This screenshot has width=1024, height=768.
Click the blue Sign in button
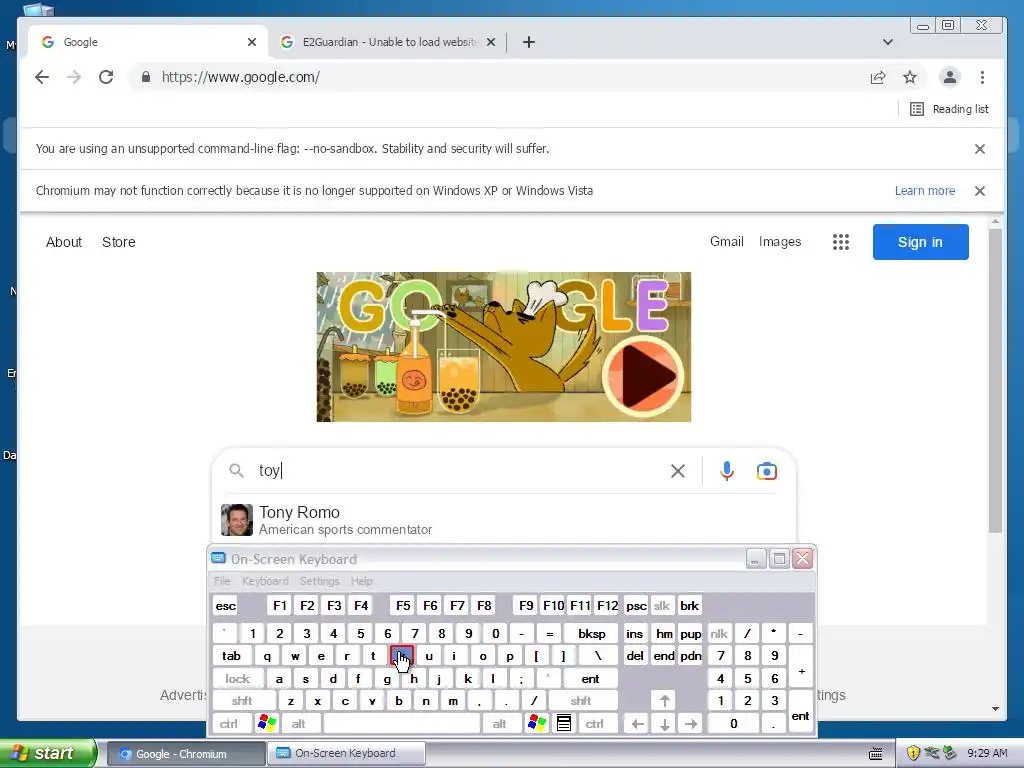[920, 242]
